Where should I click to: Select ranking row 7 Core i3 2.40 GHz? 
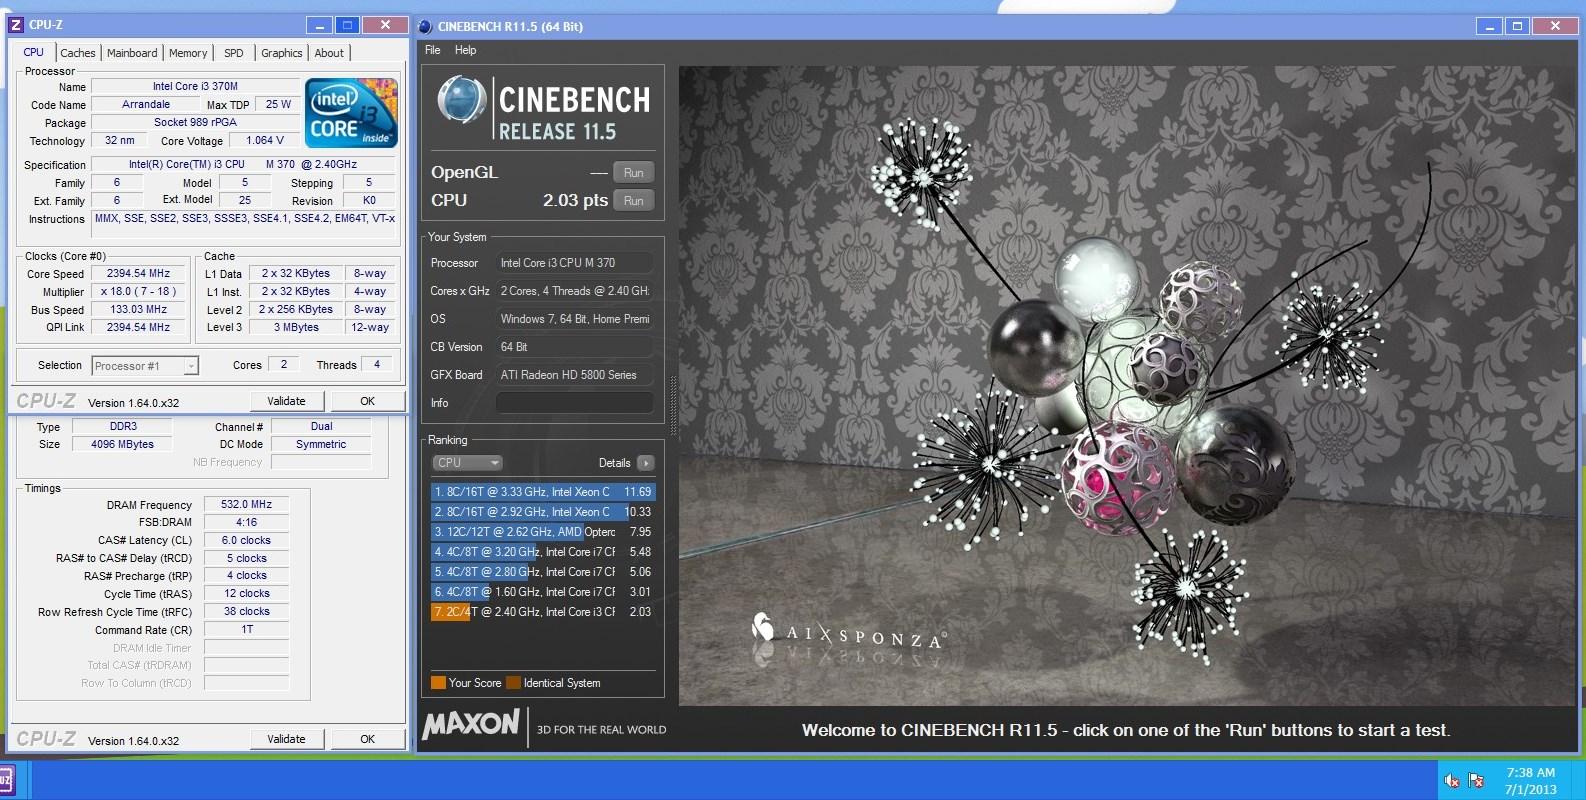pos(543,612)
